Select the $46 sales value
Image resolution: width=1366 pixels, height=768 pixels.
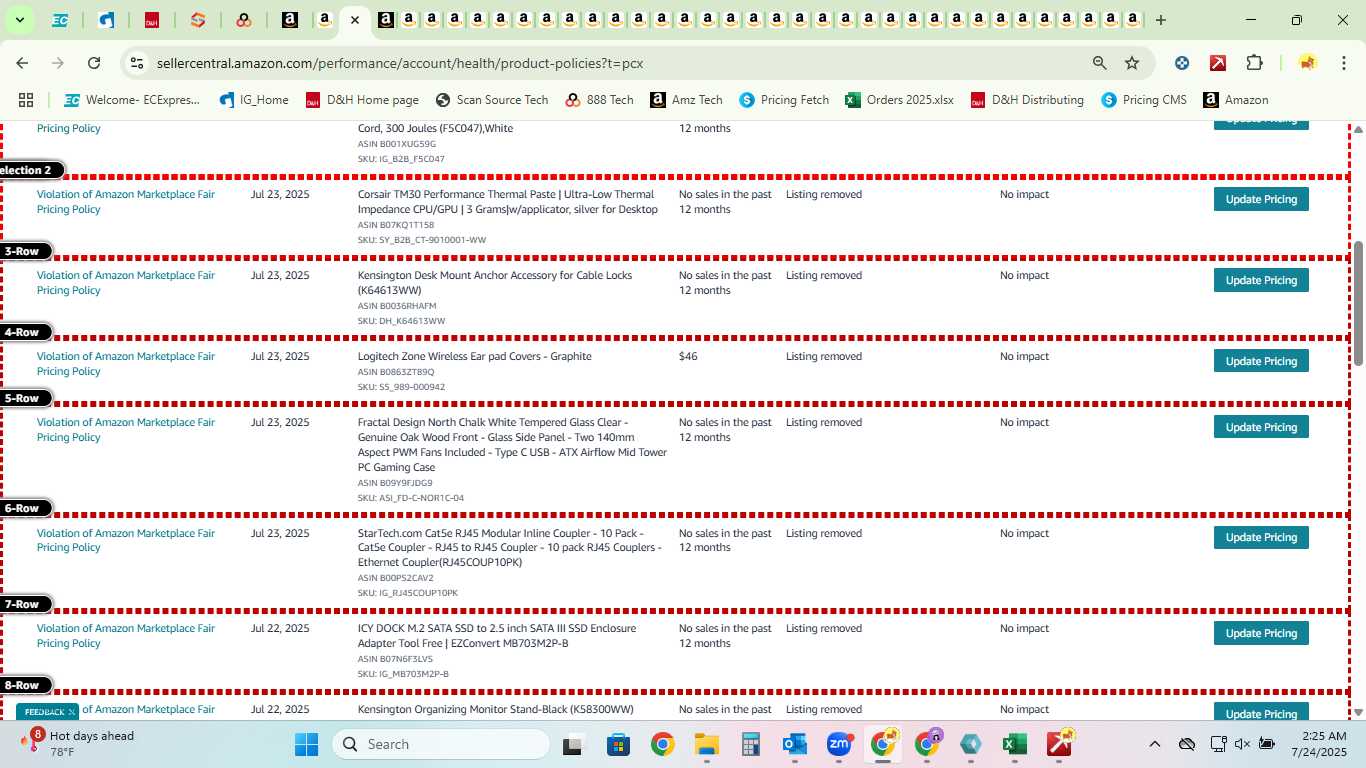pos(688,356)
